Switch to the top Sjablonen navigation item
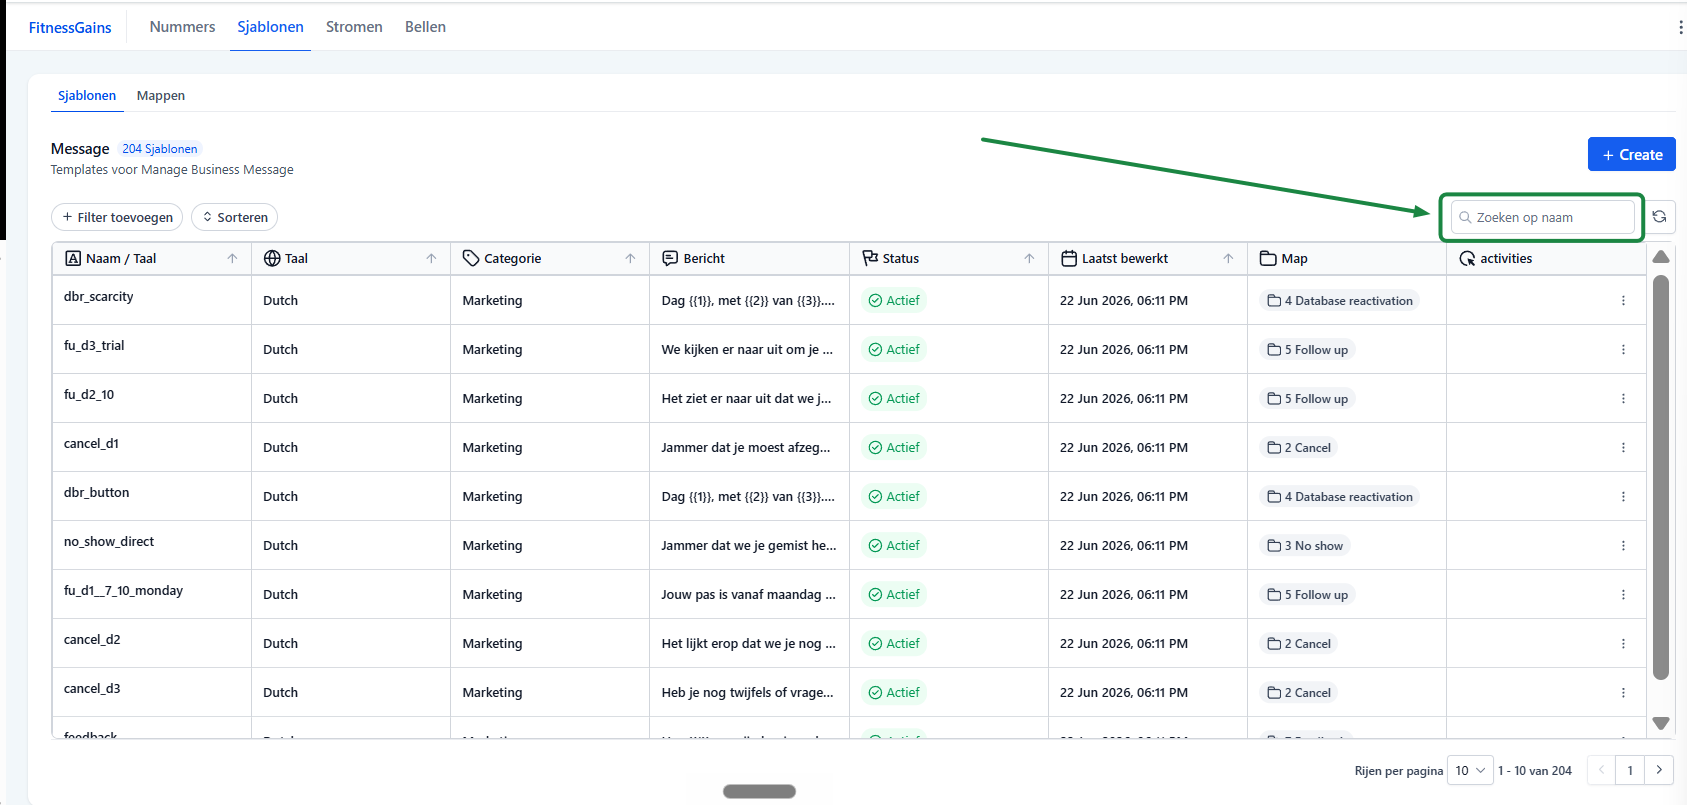The height and width of the screenshot is (805, 1687). pos(270,27)
